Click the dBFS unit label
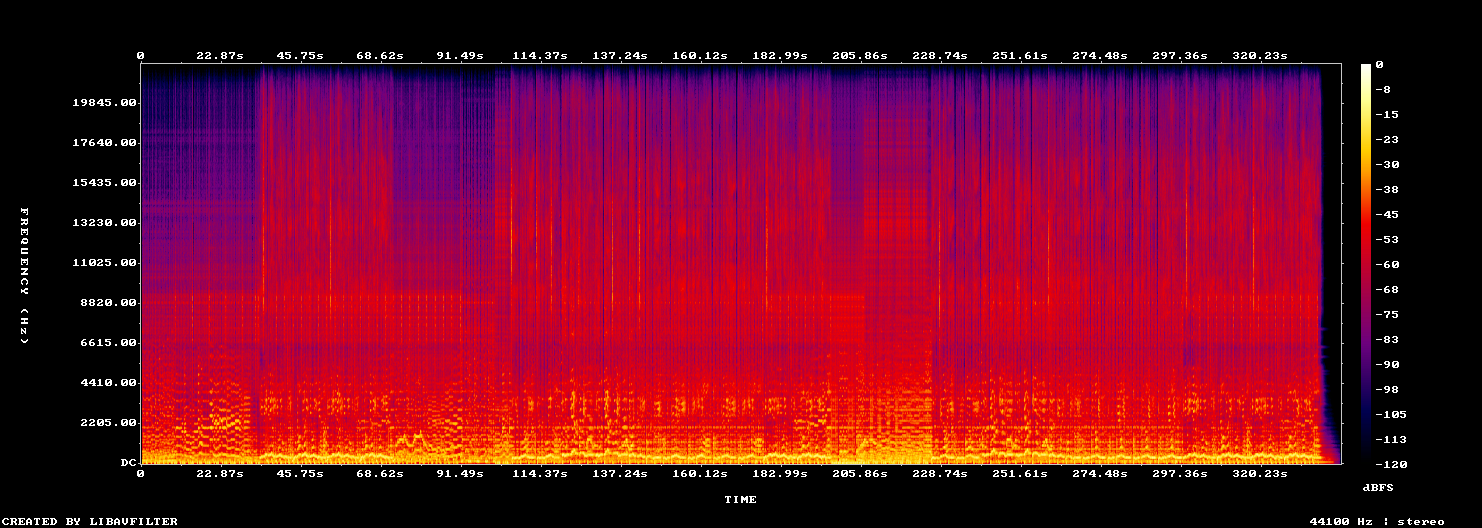This screenshot has height=528, width=1482. coord(1378,487)
